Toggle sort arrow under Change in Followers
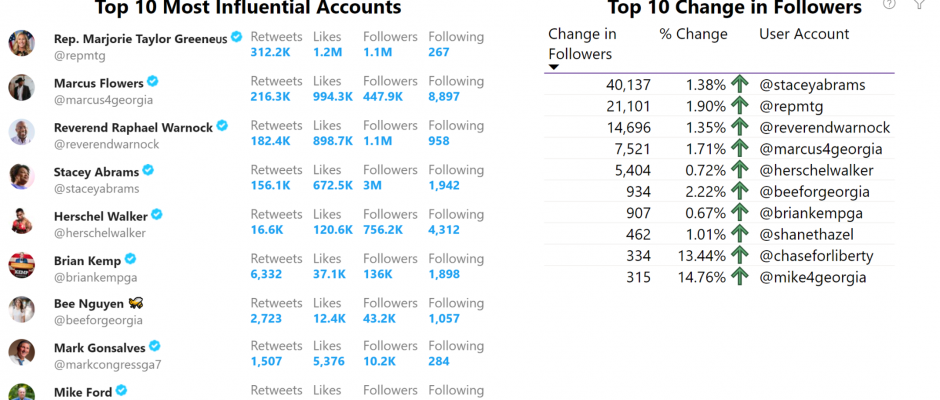 [x=554, y=67]
